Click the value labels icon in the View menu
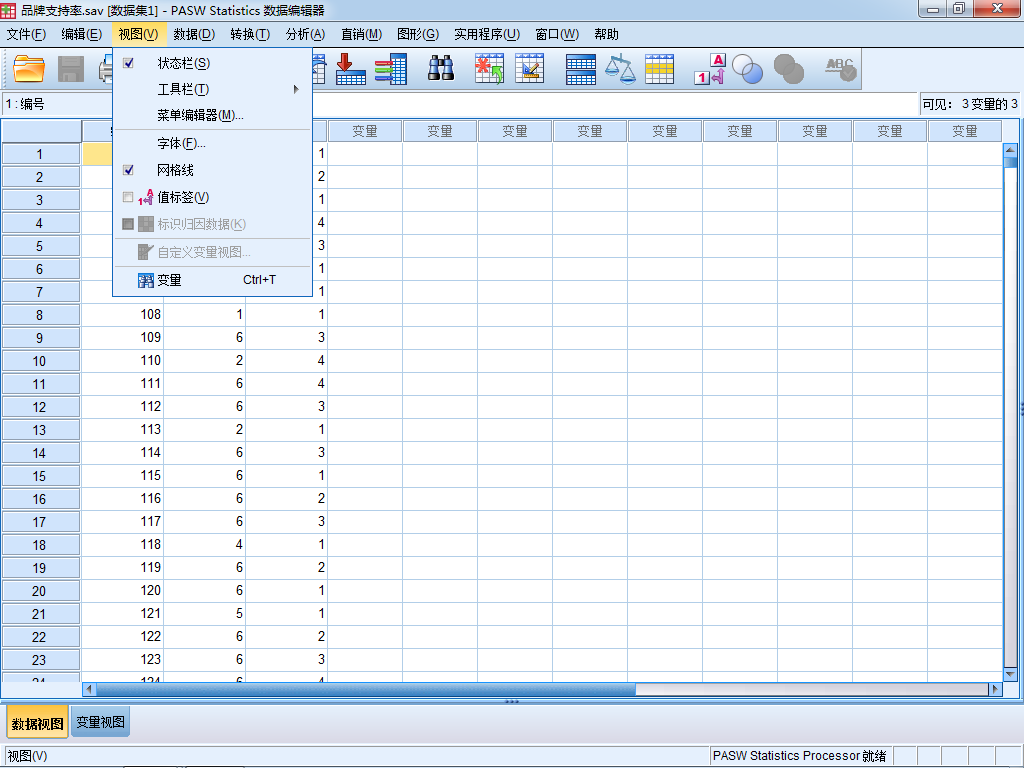Screen dimensions: 1024x768 coord(146,197)
